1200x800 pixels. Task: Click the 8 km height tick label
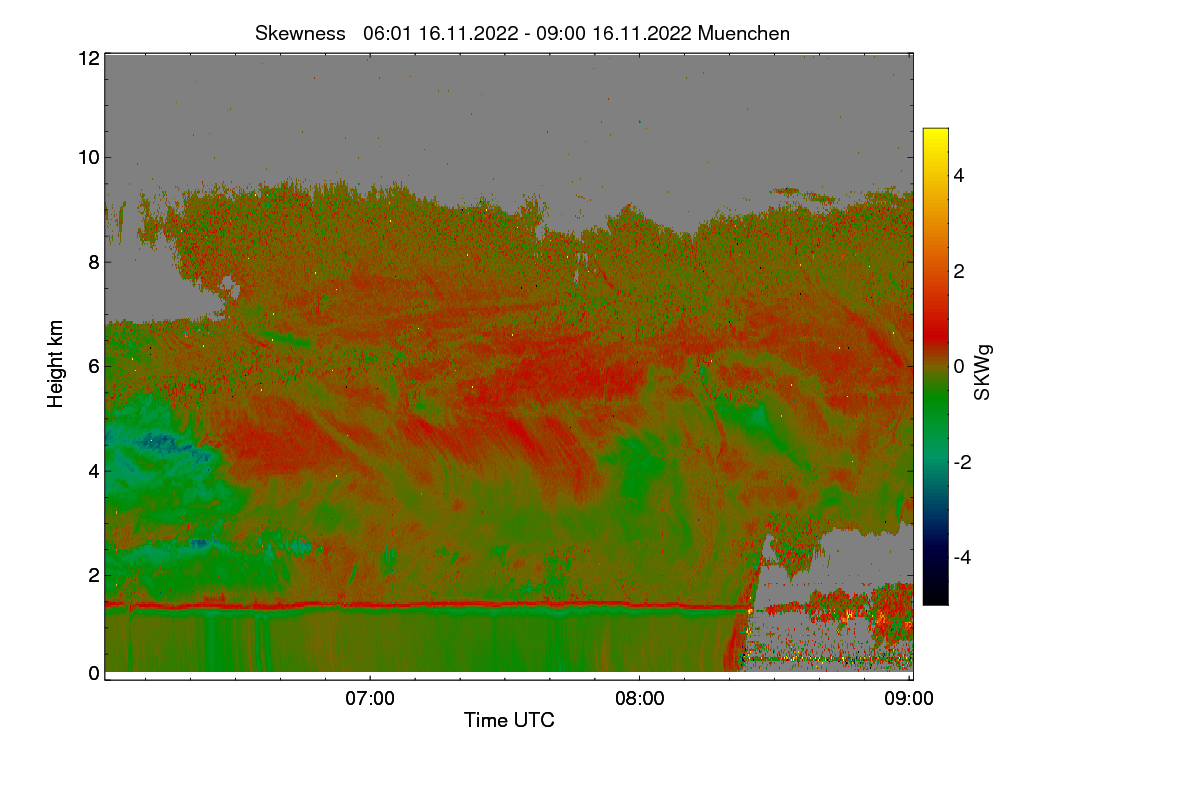(94, 262)
